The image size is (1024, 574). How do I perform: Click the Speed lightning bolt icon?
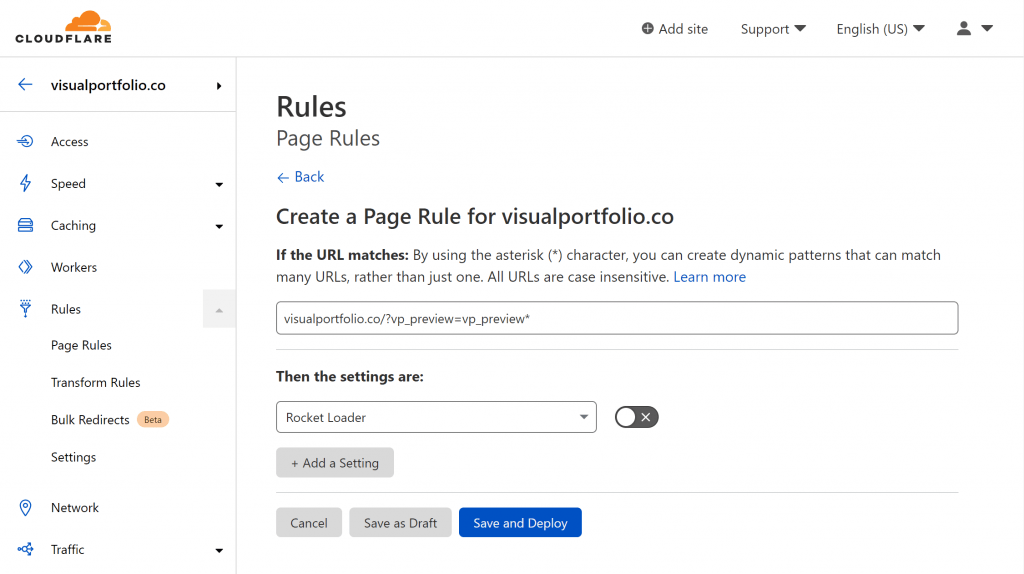click(25, 183)
